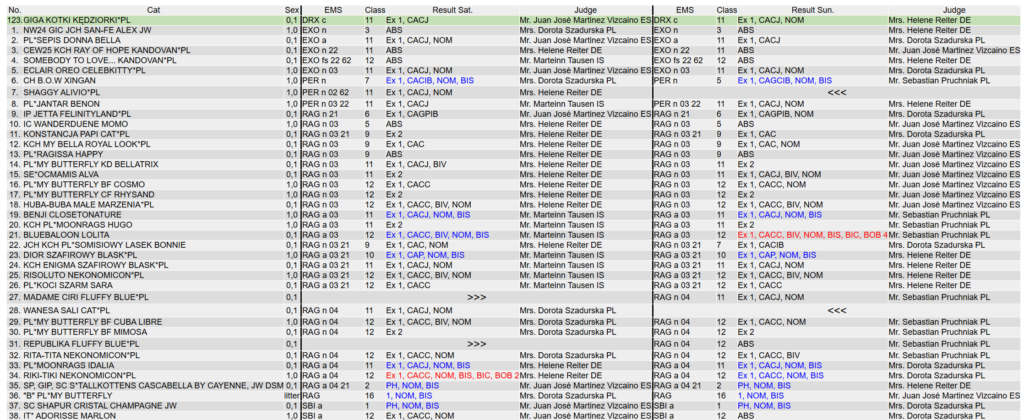The width and height of the screenshot is (1024, 420).
Task: Click the <<< marker in WANESA SALI CAT*PL row
Action: (837, 311)
